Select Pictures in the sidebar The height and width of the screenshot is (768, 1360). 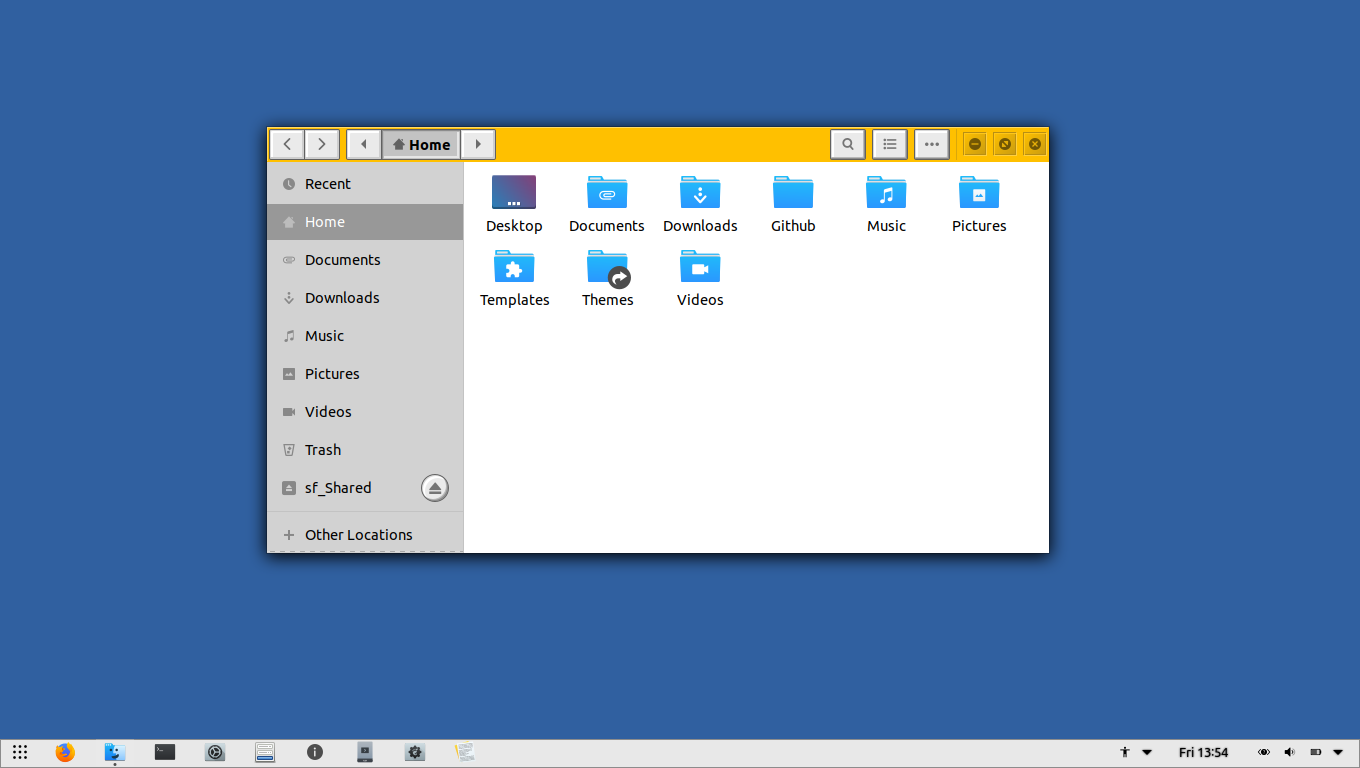coord(365,374)
